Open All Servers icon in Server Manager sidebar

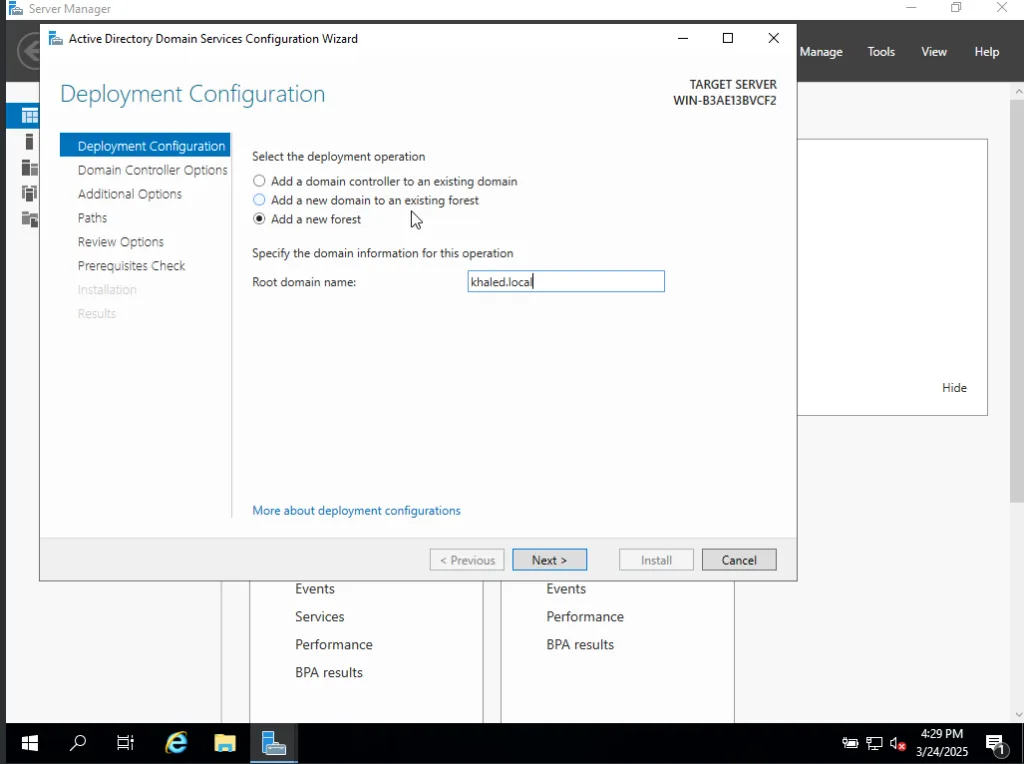29,167
